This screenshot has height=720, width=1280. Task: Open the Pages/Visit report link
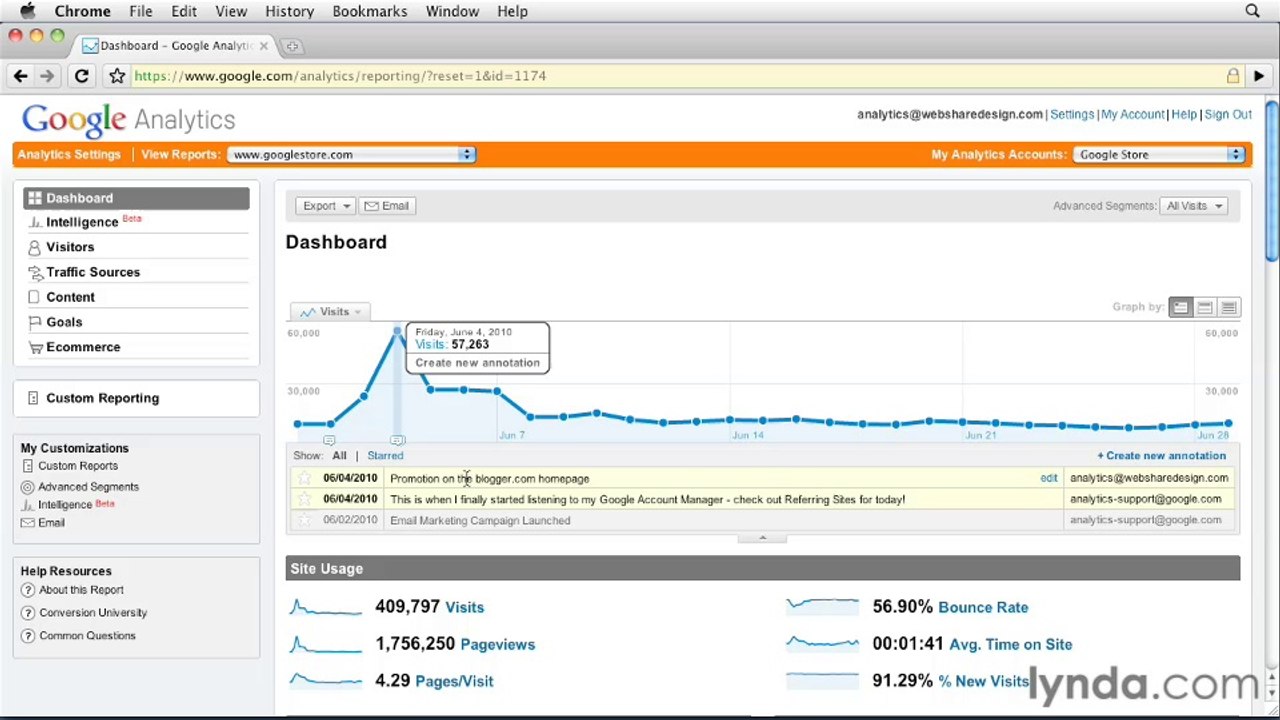[x=454, y=682]
